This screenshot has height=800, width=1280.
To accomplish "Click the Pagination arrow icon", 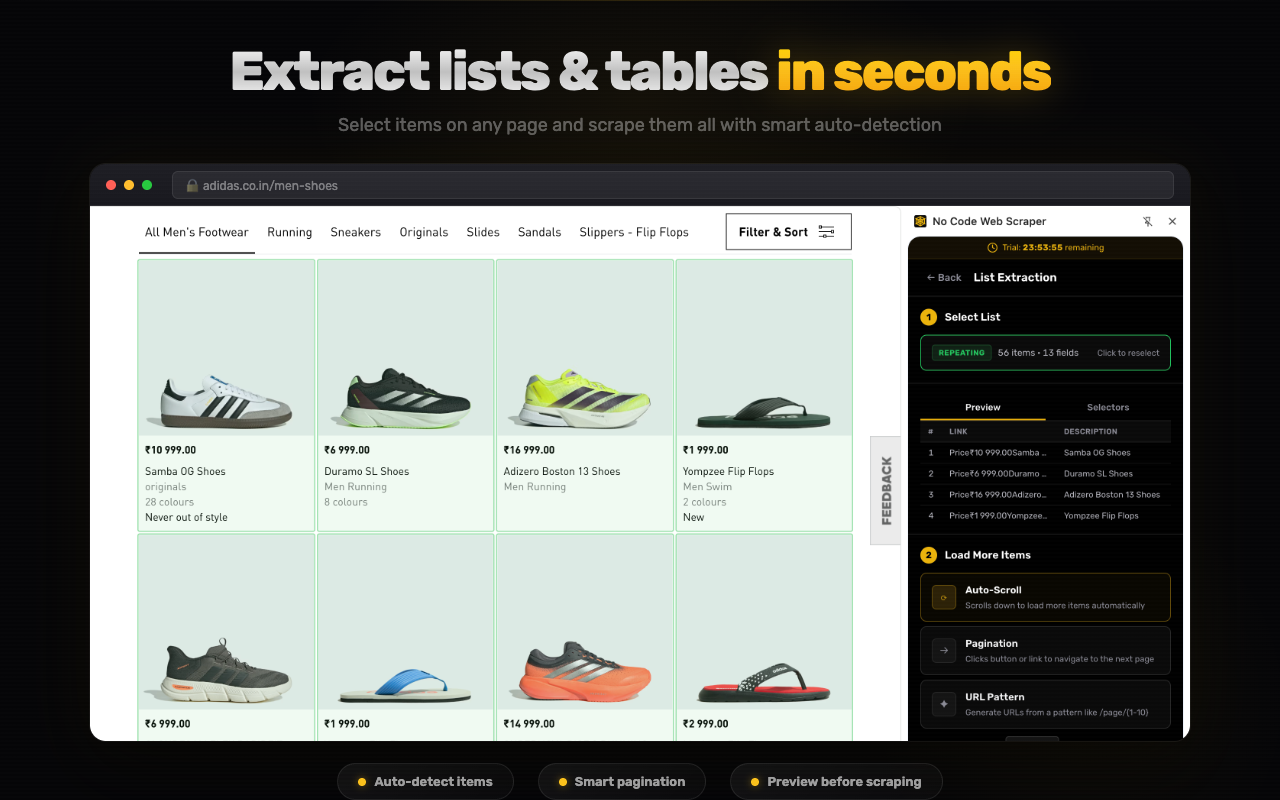I will [943, 651].
